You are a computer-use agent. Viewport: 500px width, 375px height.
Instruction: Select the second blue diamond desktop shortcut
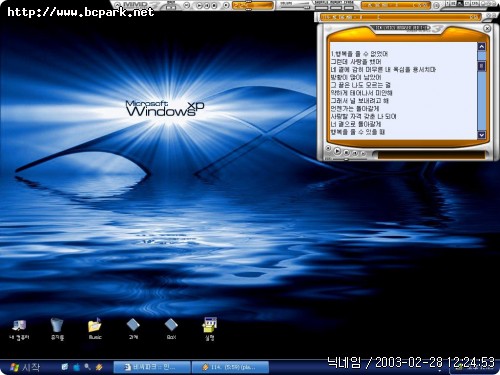171,329
